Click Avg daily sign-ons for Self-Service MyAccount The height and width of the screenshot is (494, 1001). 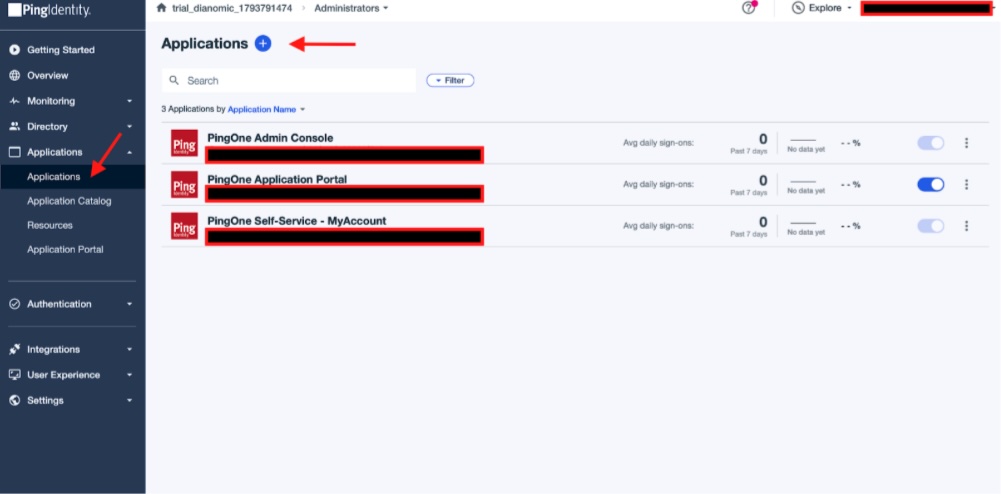pos(658,226)
